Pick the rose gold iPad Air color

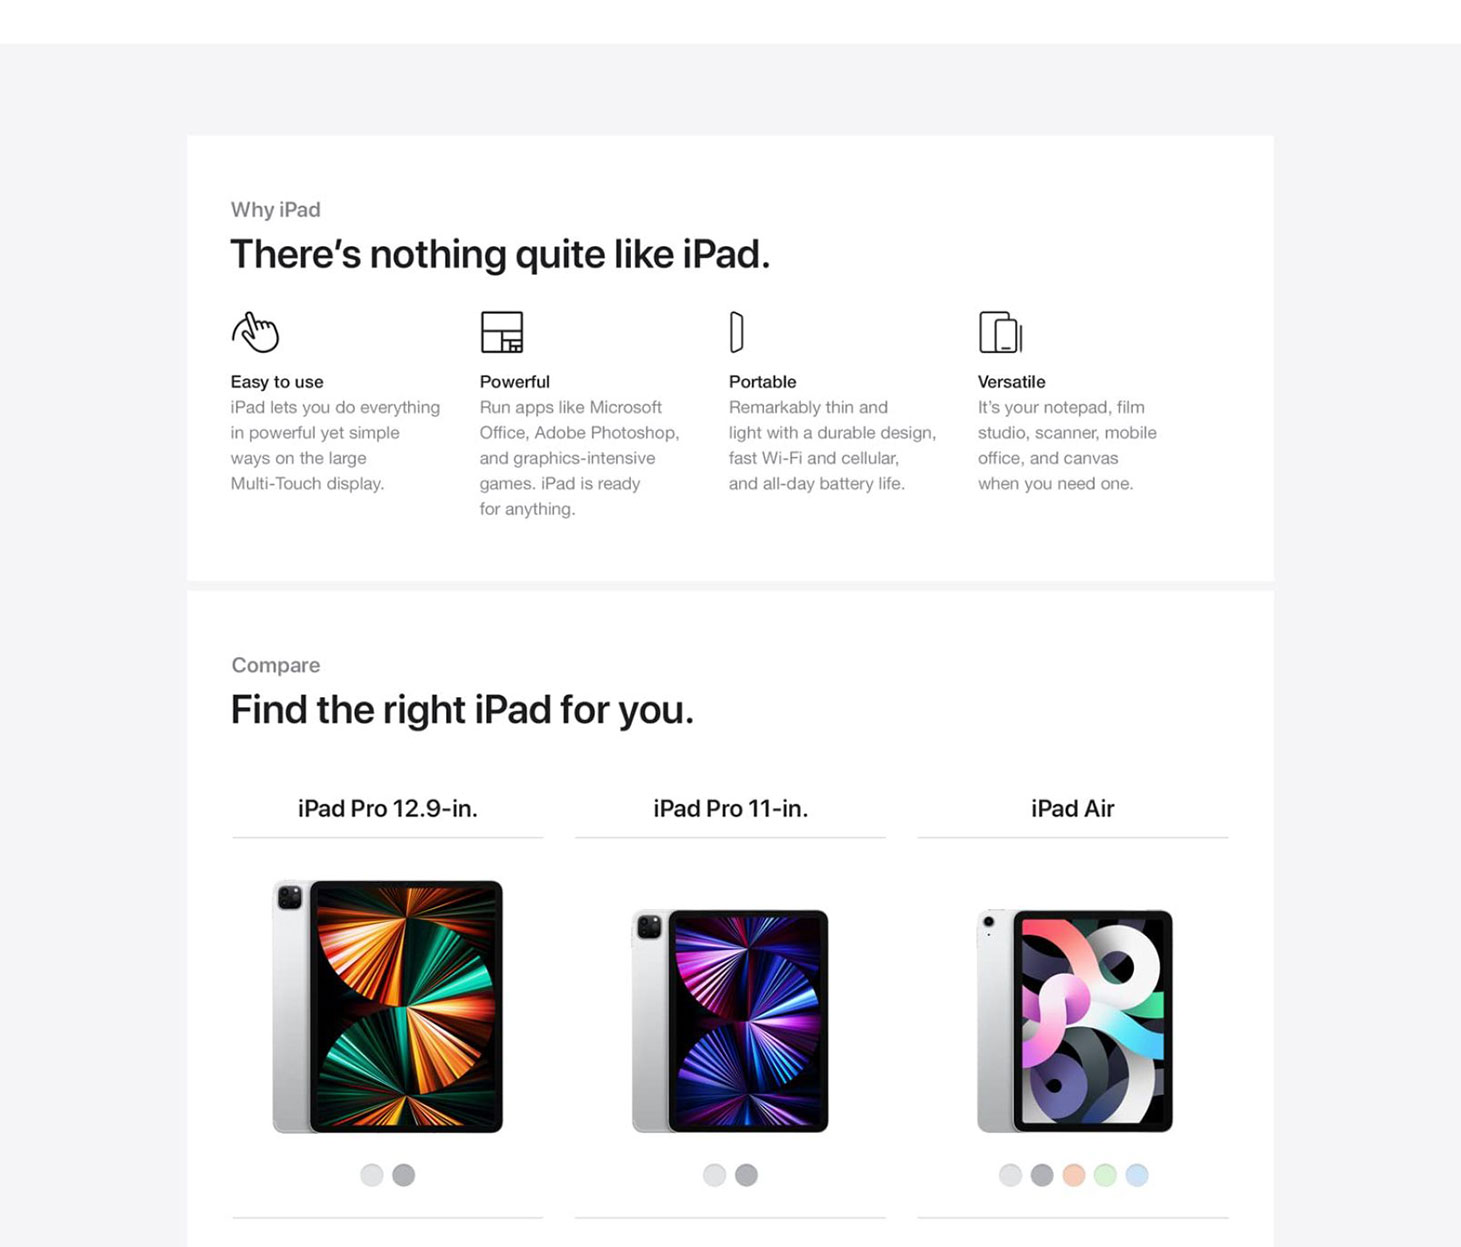(1074, 1175)
